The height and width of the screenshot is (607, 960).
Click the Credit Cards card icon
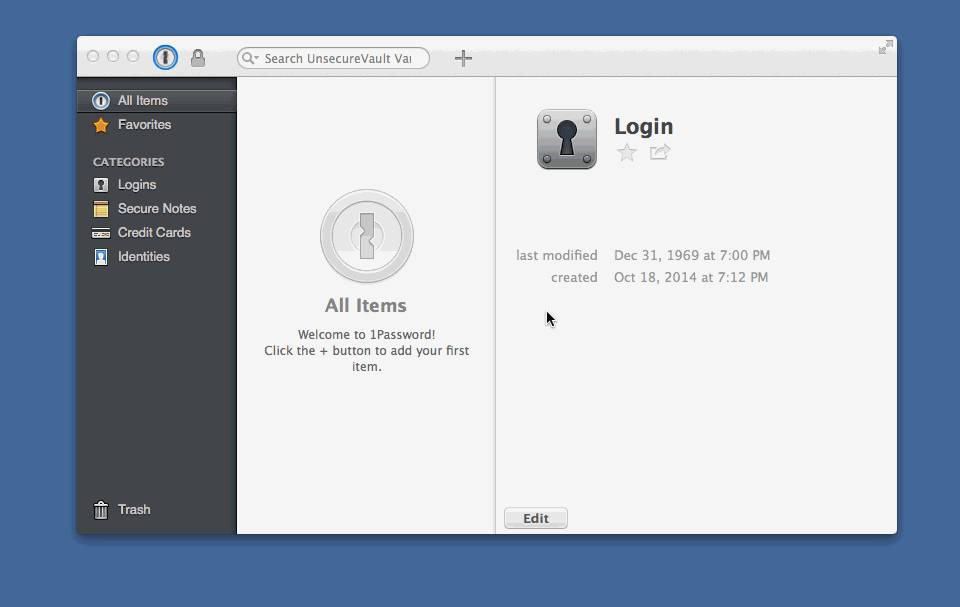tap(101, 232)
